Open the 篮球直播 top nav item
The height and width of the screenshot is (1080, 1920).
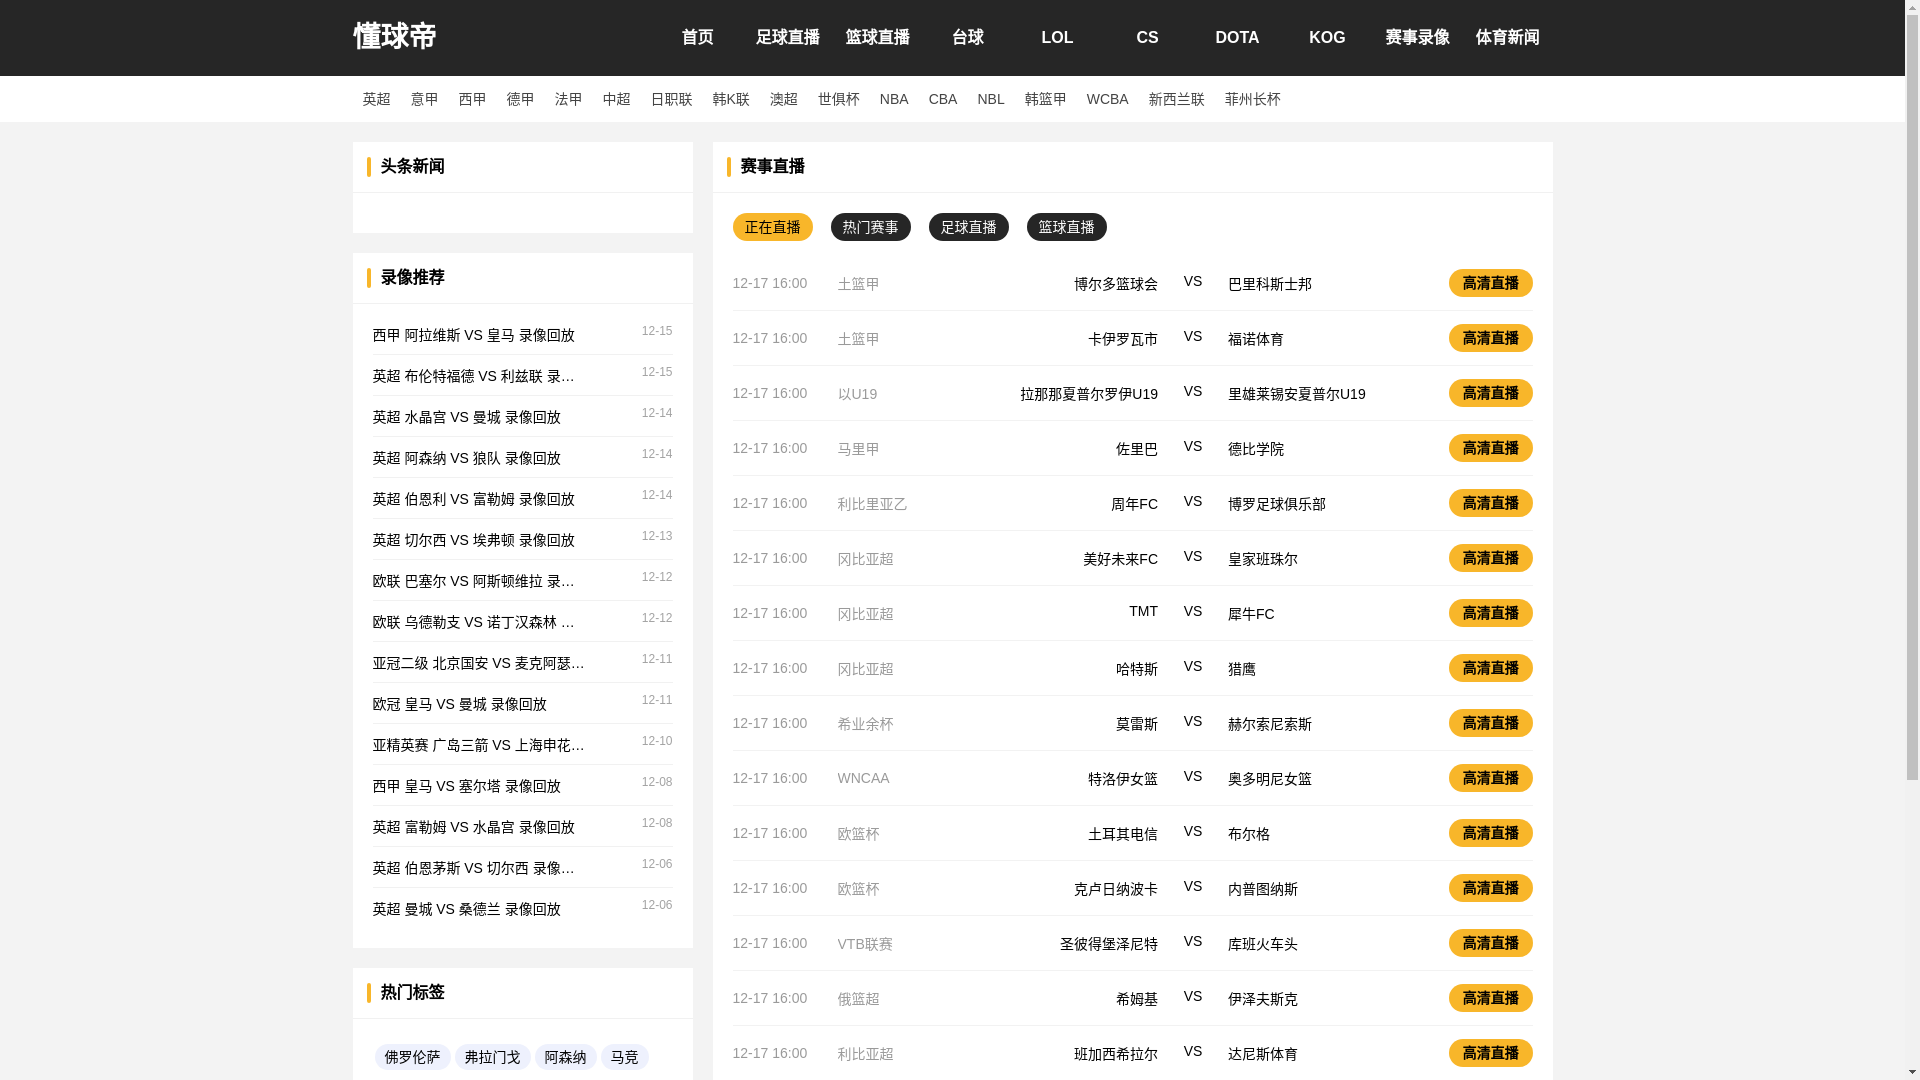pyautogui.click(x=877, y=38)
